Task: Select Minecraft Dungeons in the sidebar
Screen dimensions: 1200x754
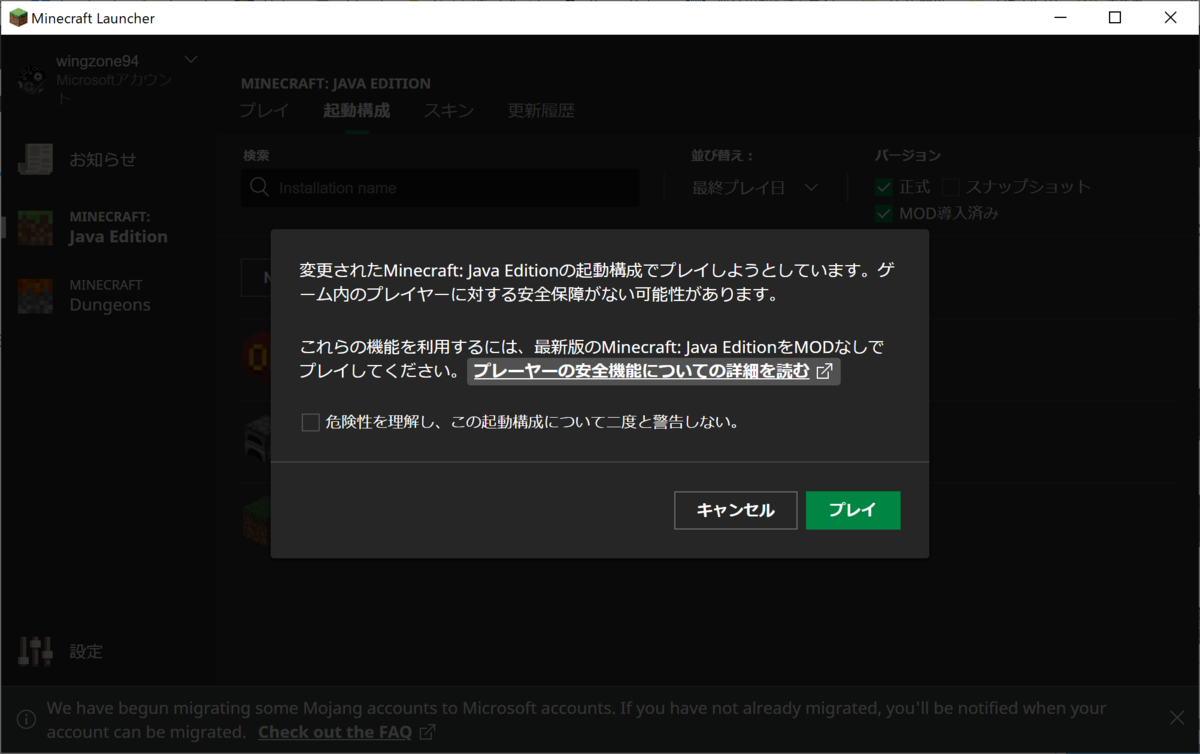Action: pyautogui.click(x=107, y=295)
